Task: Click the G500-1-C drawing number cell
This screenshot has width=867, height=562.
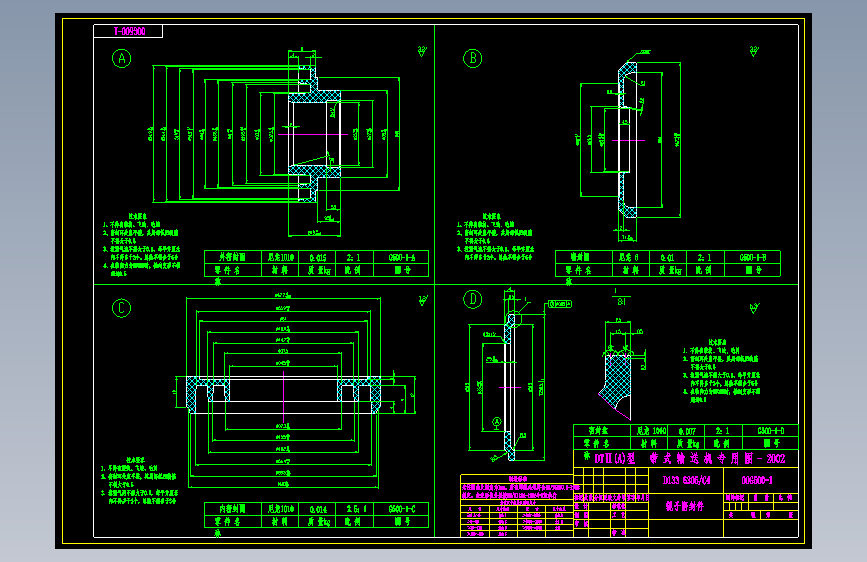Action: (401, 509)
